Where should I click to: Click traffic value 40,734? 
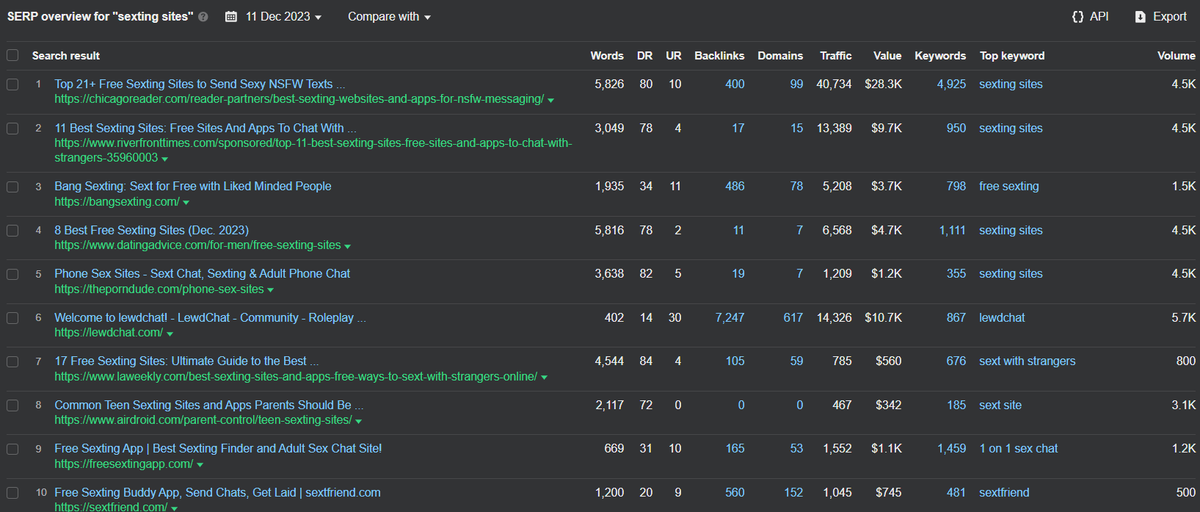coord(834,85)
